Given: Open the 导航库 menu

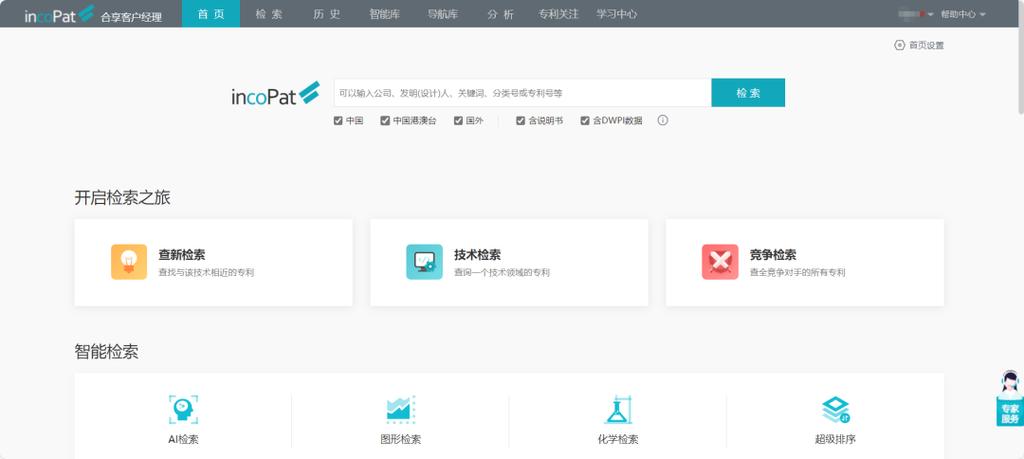Looking at the screenshot, I should pyautogui.click(x=443, y=14).
